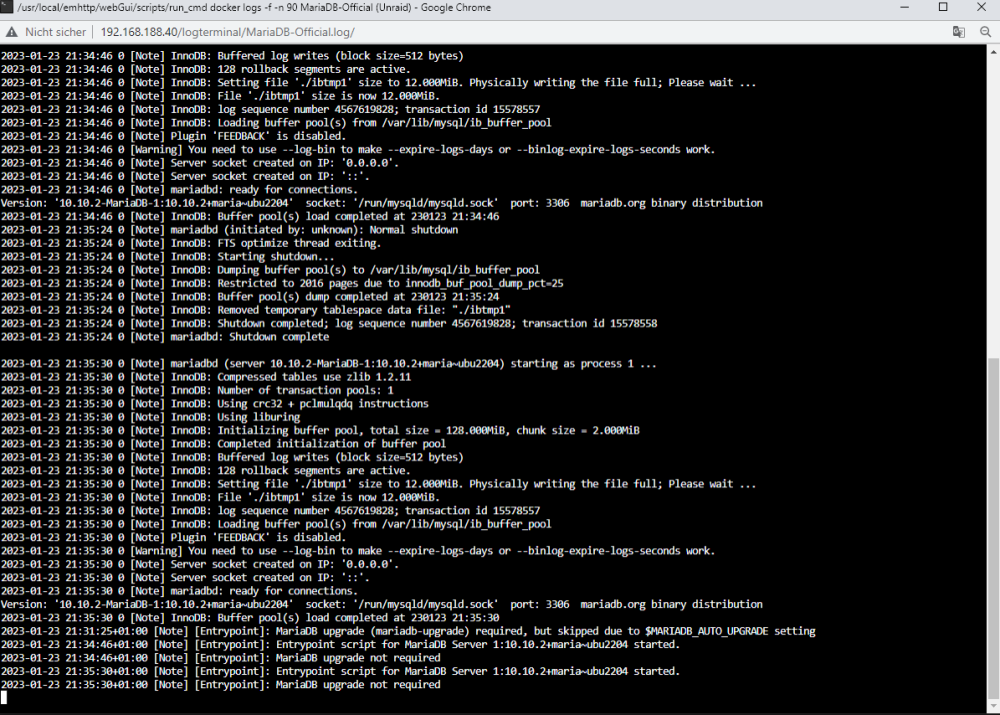
Task: Click the 'Nicht sicher' security warning icon
Action: pos(11,32)
